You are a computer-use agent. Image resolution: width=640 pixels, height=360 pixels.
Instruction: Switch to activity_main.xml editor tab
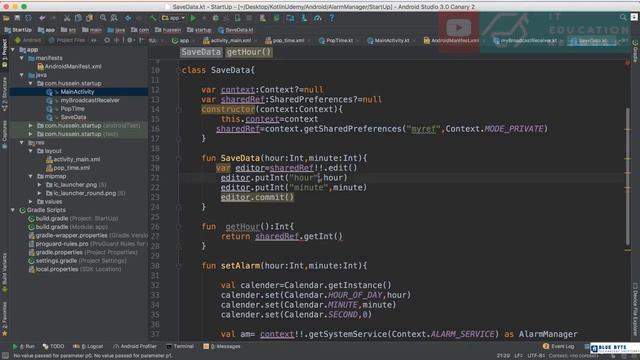pos(227,40)
